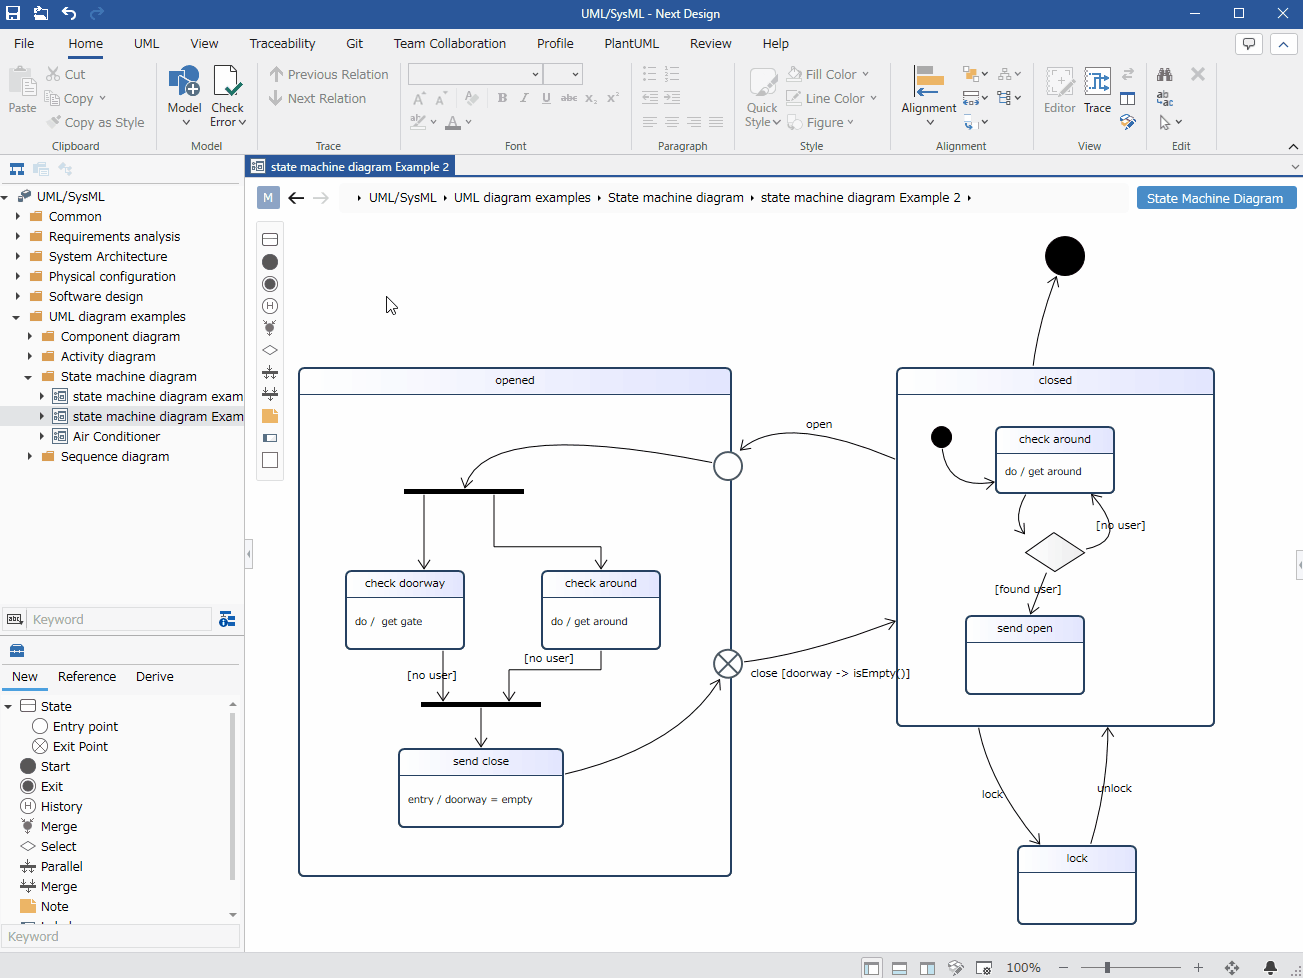This screenshot has width=1303, height=978.
Task: Open the Fill Color dropdown
Action: [865, 74]
